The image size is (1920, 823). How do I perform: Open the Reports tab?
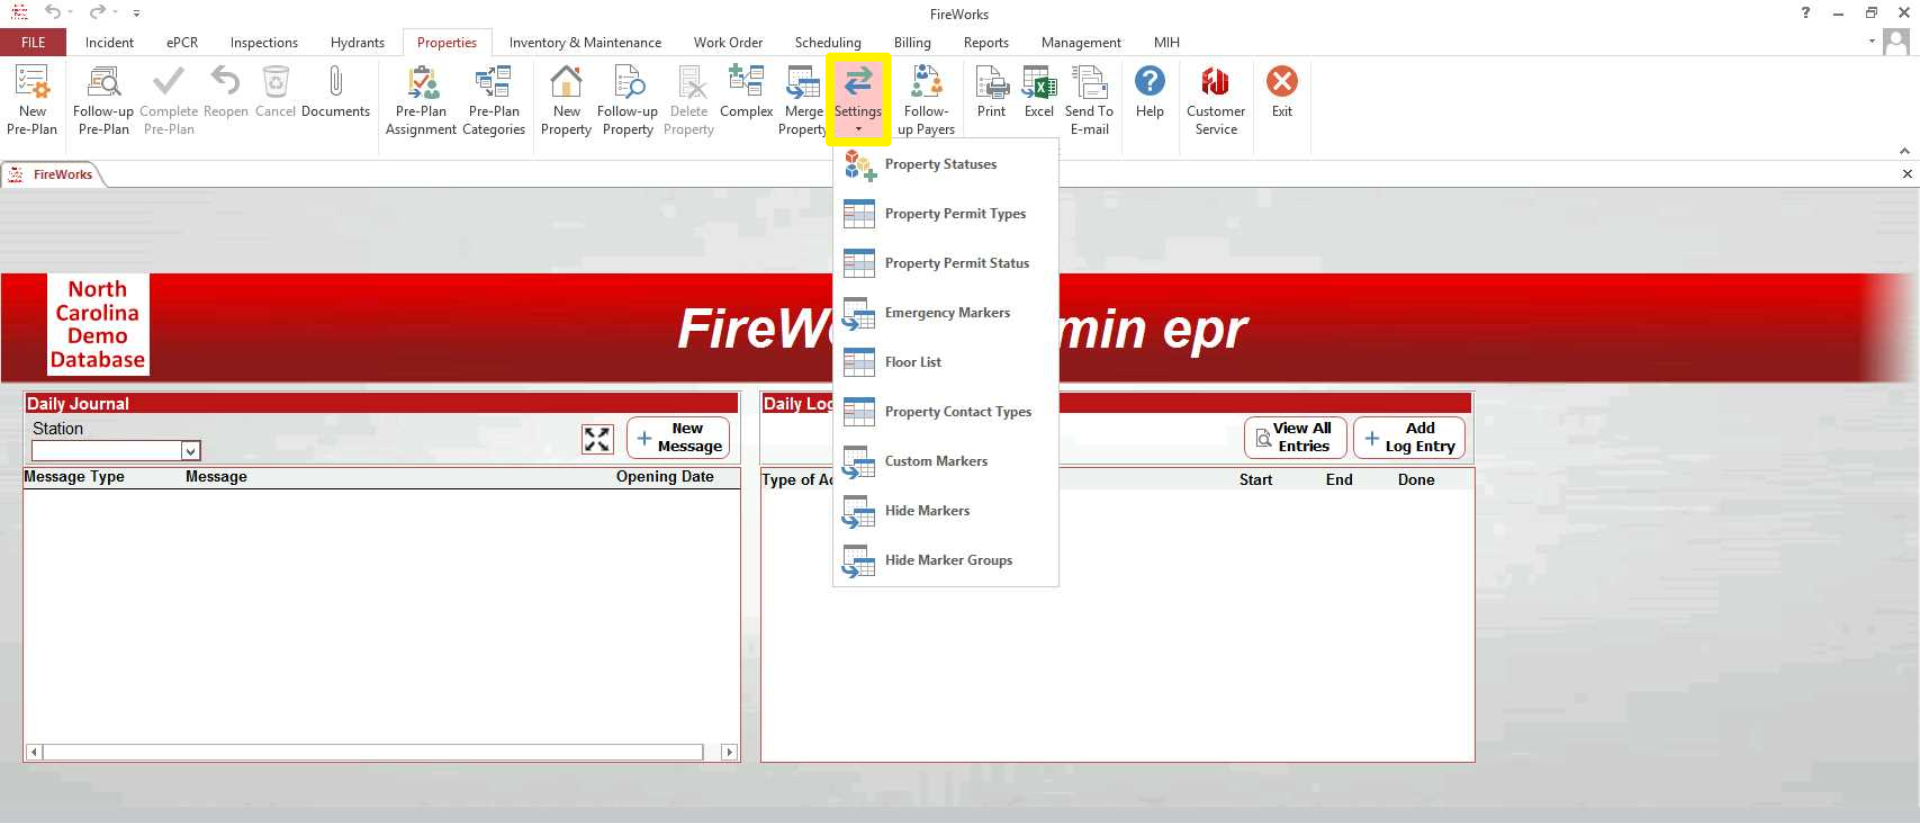point(986,42)
